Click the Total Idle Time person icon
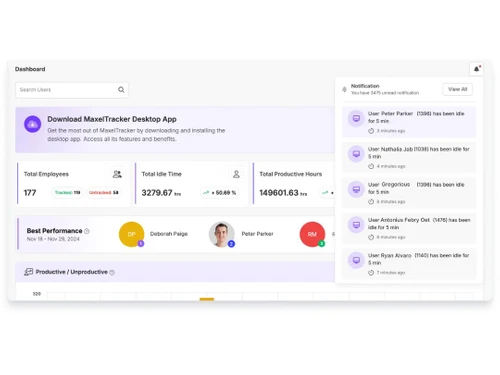The height and width of the screenshot is (375, 500). (236, 174)
